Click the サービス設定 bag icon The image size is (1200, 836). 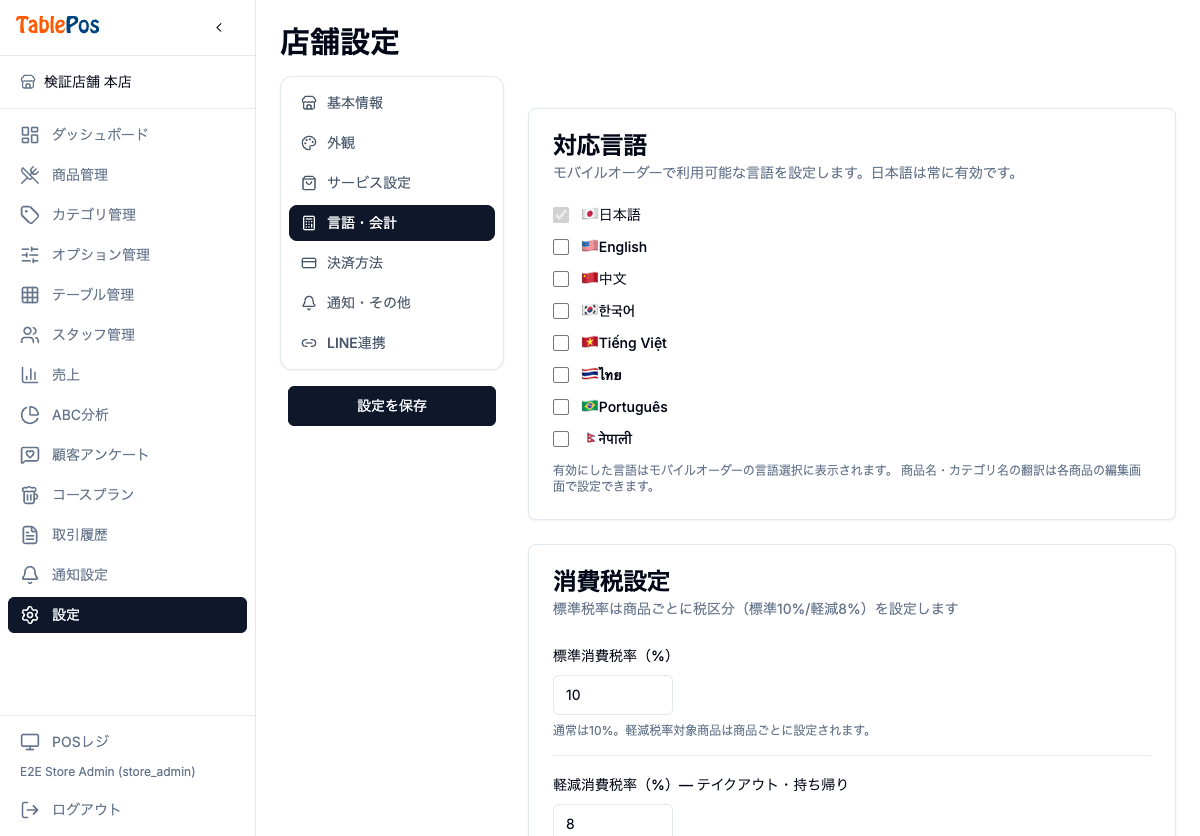[x=309, y=183]
